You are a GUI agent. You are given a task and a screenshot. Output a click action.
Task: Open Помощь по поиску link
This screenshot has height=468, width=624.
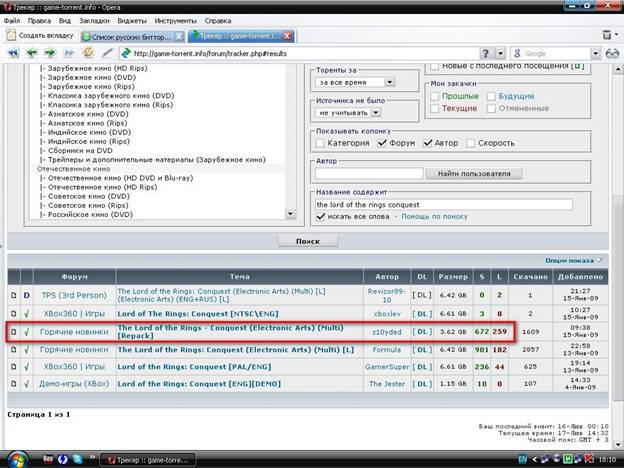coord(434,216)
